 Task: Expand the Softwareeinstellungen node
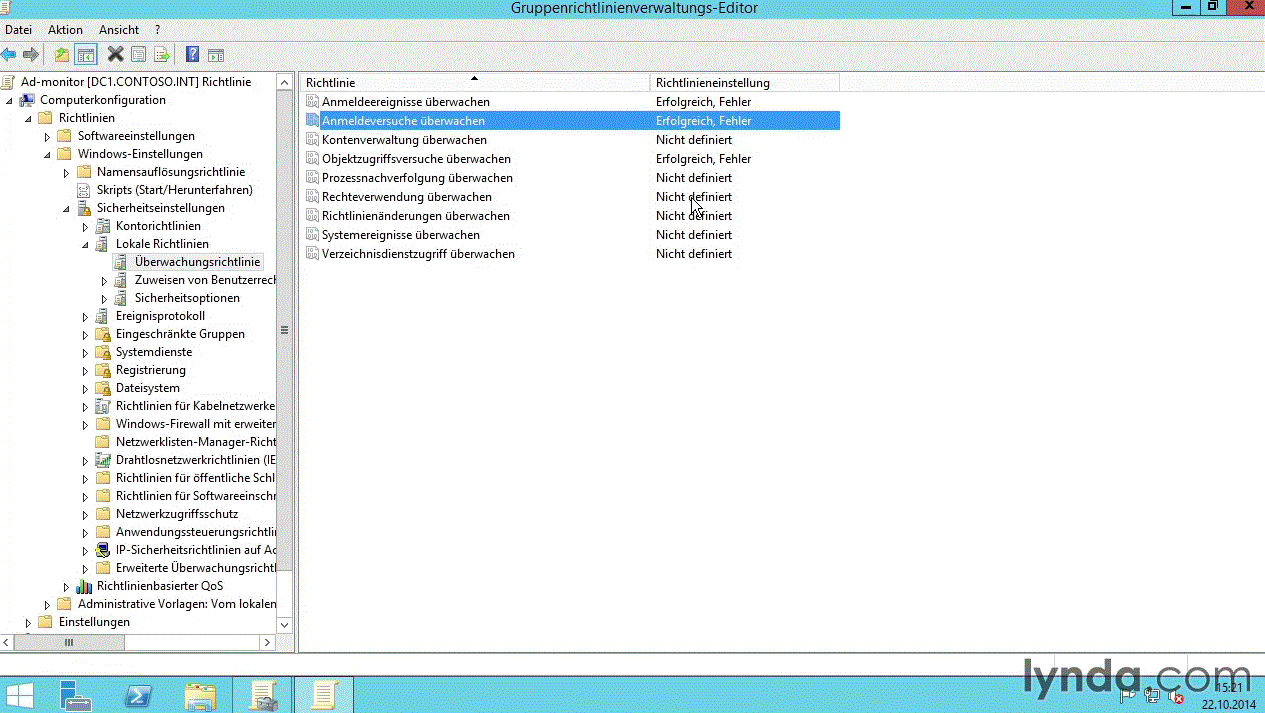point(47,136)
